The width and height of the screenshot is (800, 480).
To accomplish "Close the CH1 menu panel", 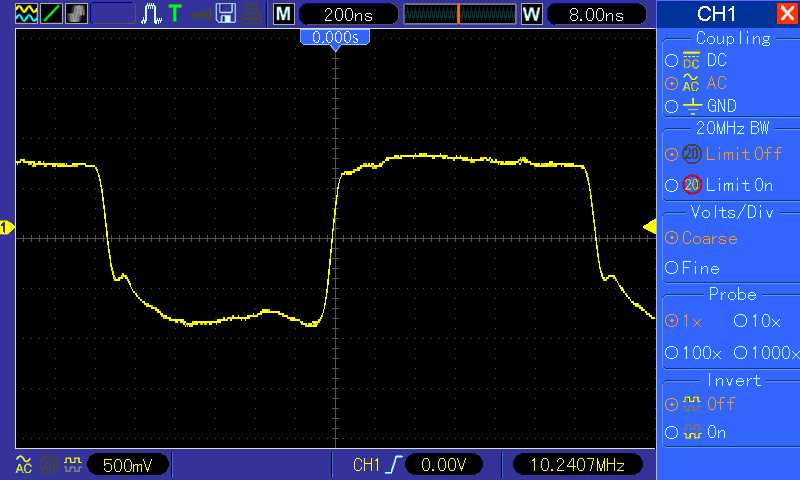I will pyautogui.click(x=787, y=13).
